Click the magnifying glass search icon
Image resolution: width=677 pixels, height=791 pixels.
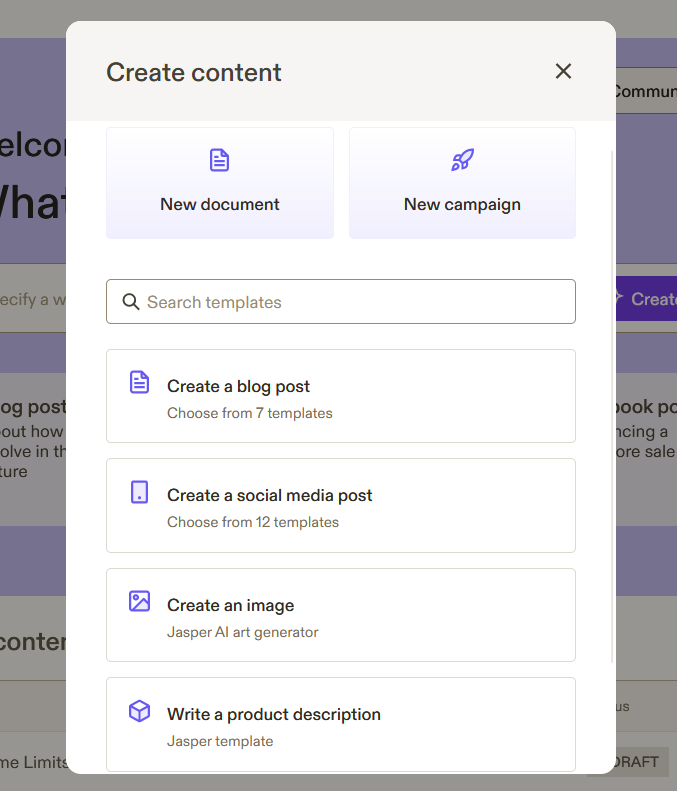[130, 302]
